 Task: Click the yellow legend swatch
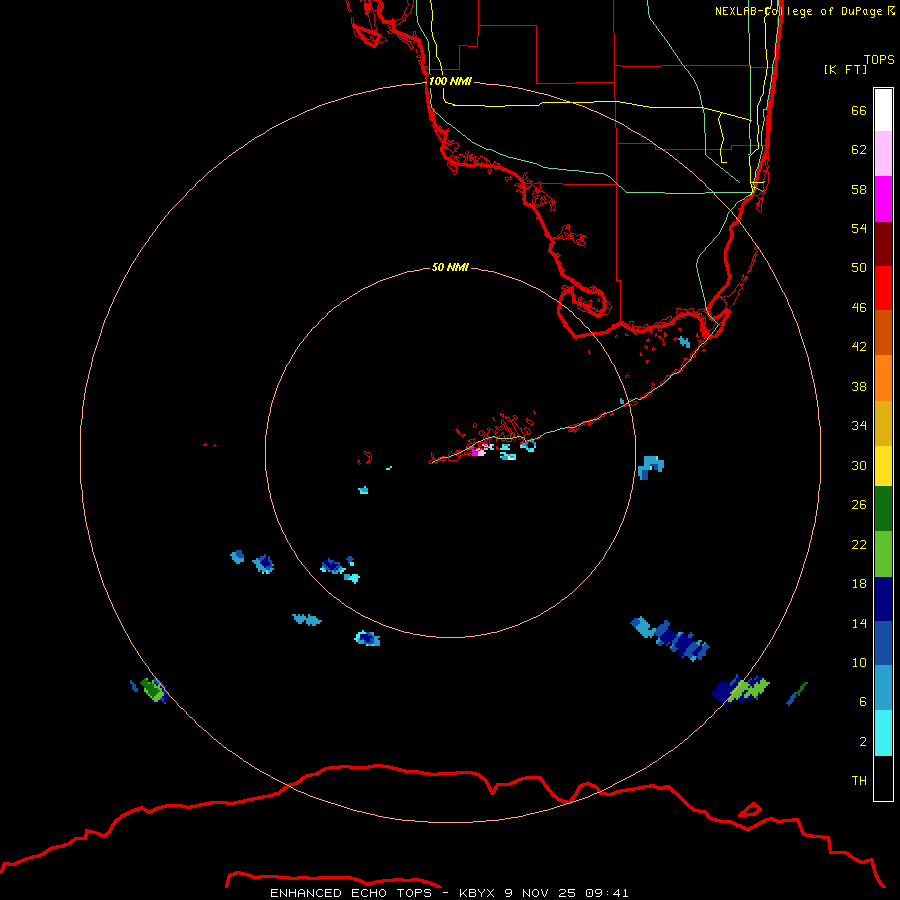point(883,465)
